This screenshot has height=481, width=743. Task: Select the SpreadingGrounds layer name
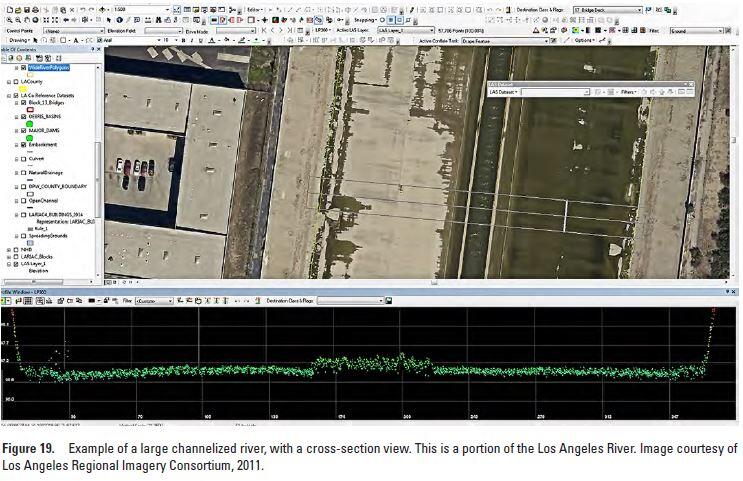click(48, 236)
